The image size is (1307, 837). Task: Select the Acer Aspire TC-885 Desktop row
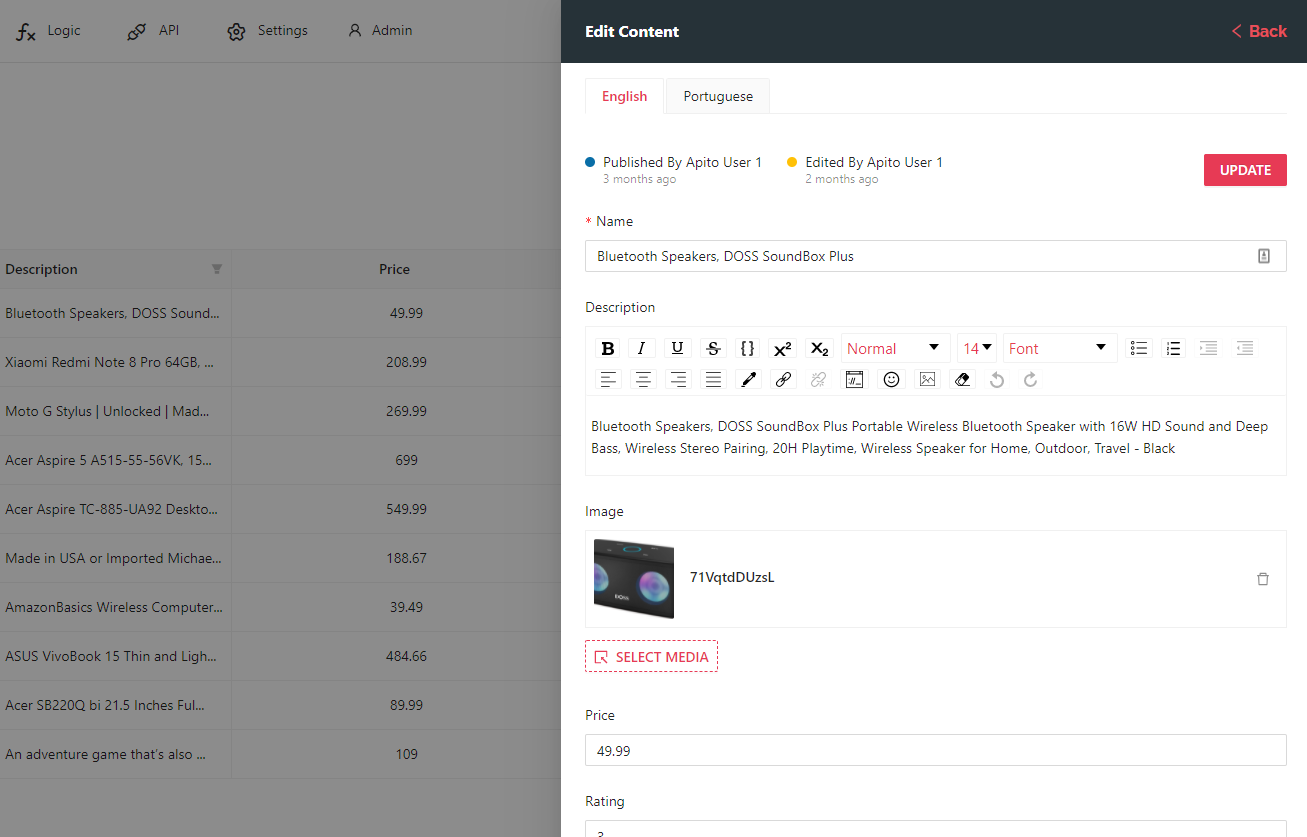(x=280, y=509)
